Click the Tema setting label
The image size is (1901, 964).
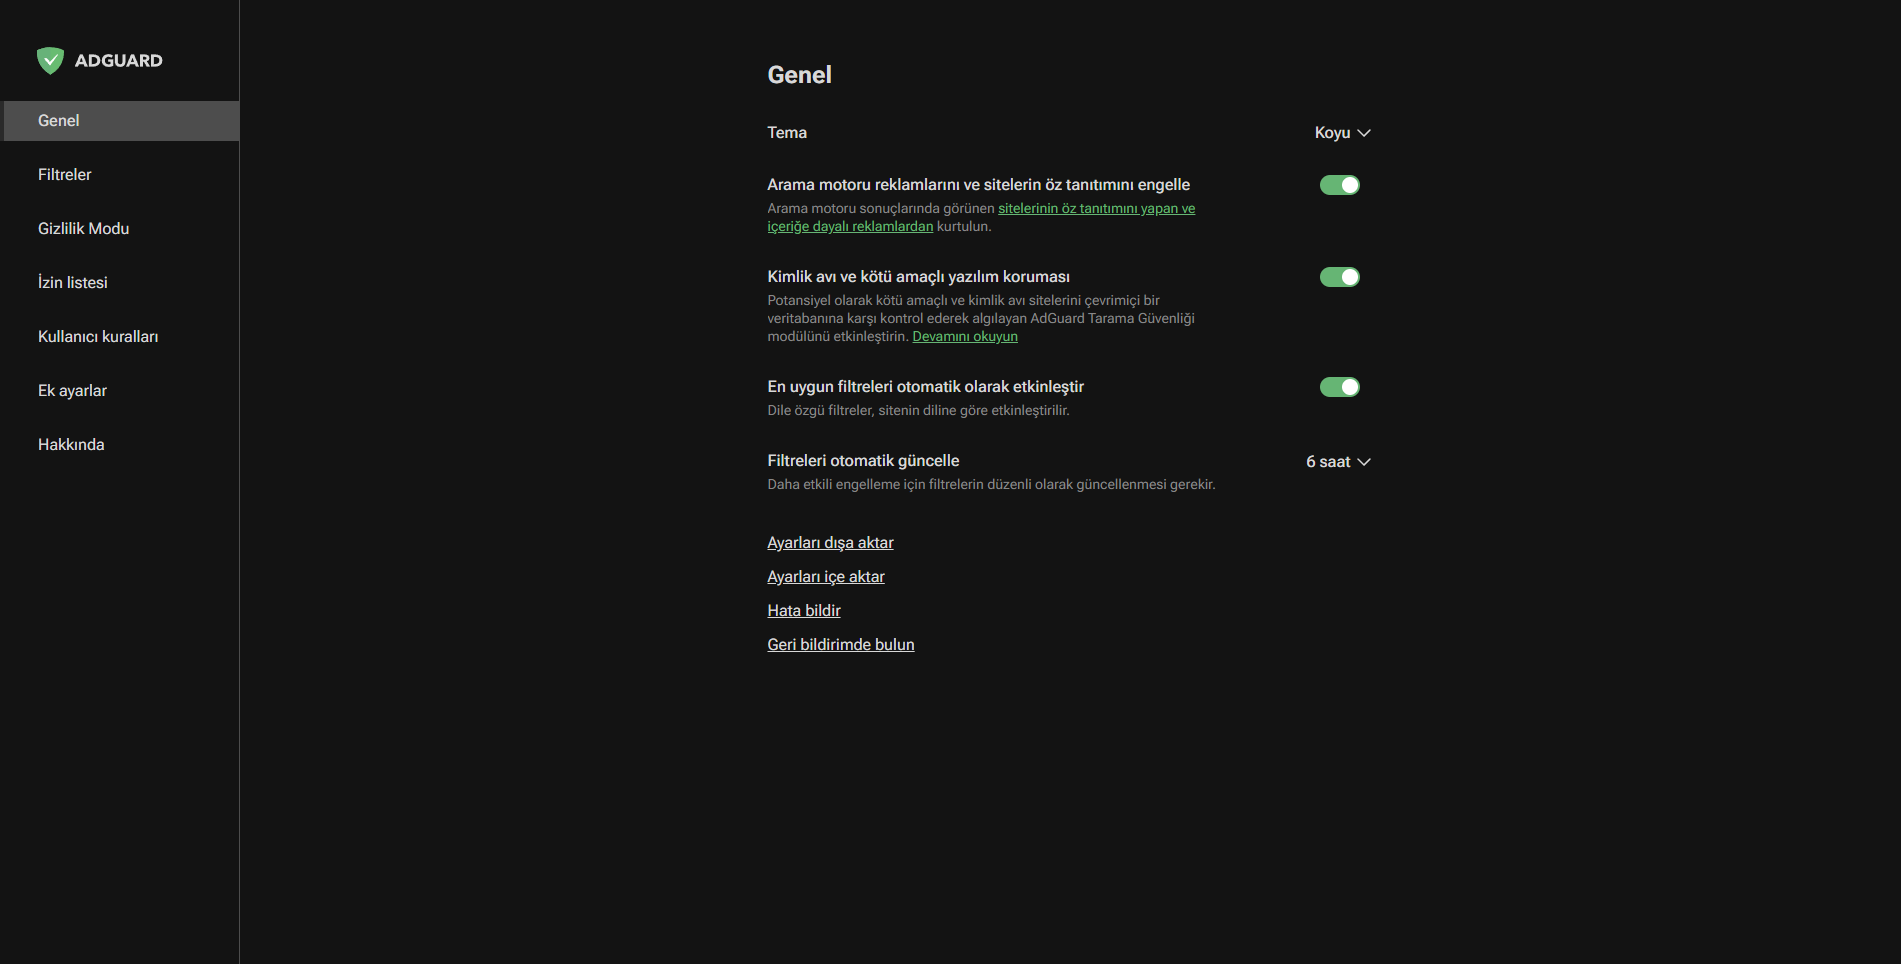coord(787,133)
